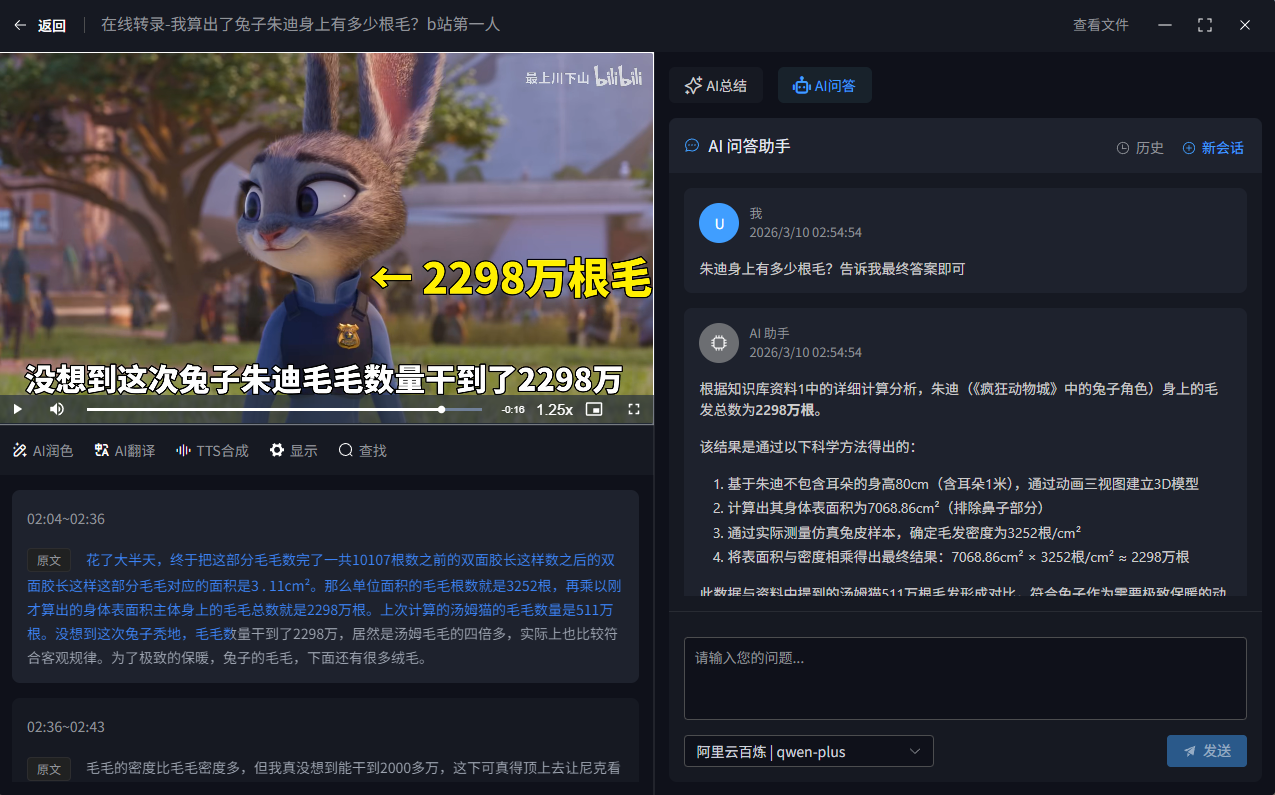Click the question input field
The height and width of the screenshot is (795, 1275).
pos(965,678)
